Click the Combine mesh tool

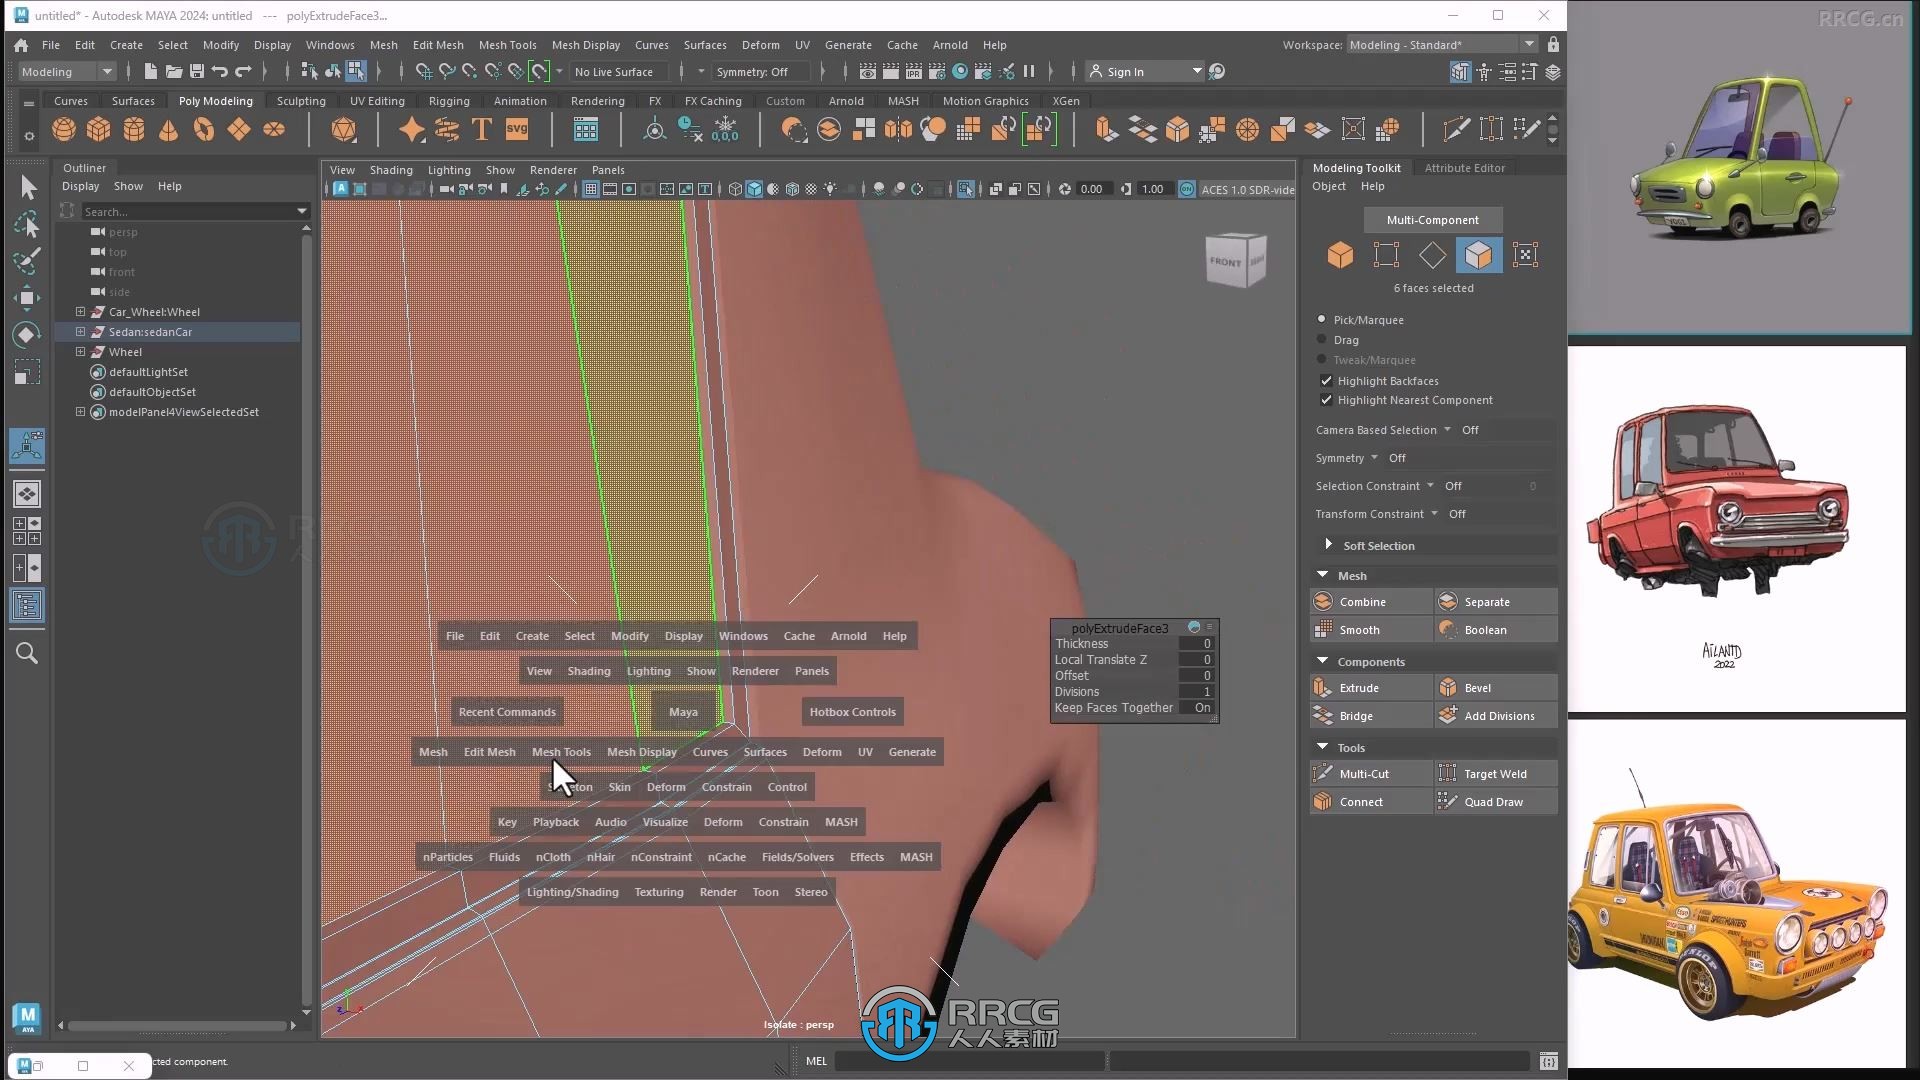tap(1362, 600)
